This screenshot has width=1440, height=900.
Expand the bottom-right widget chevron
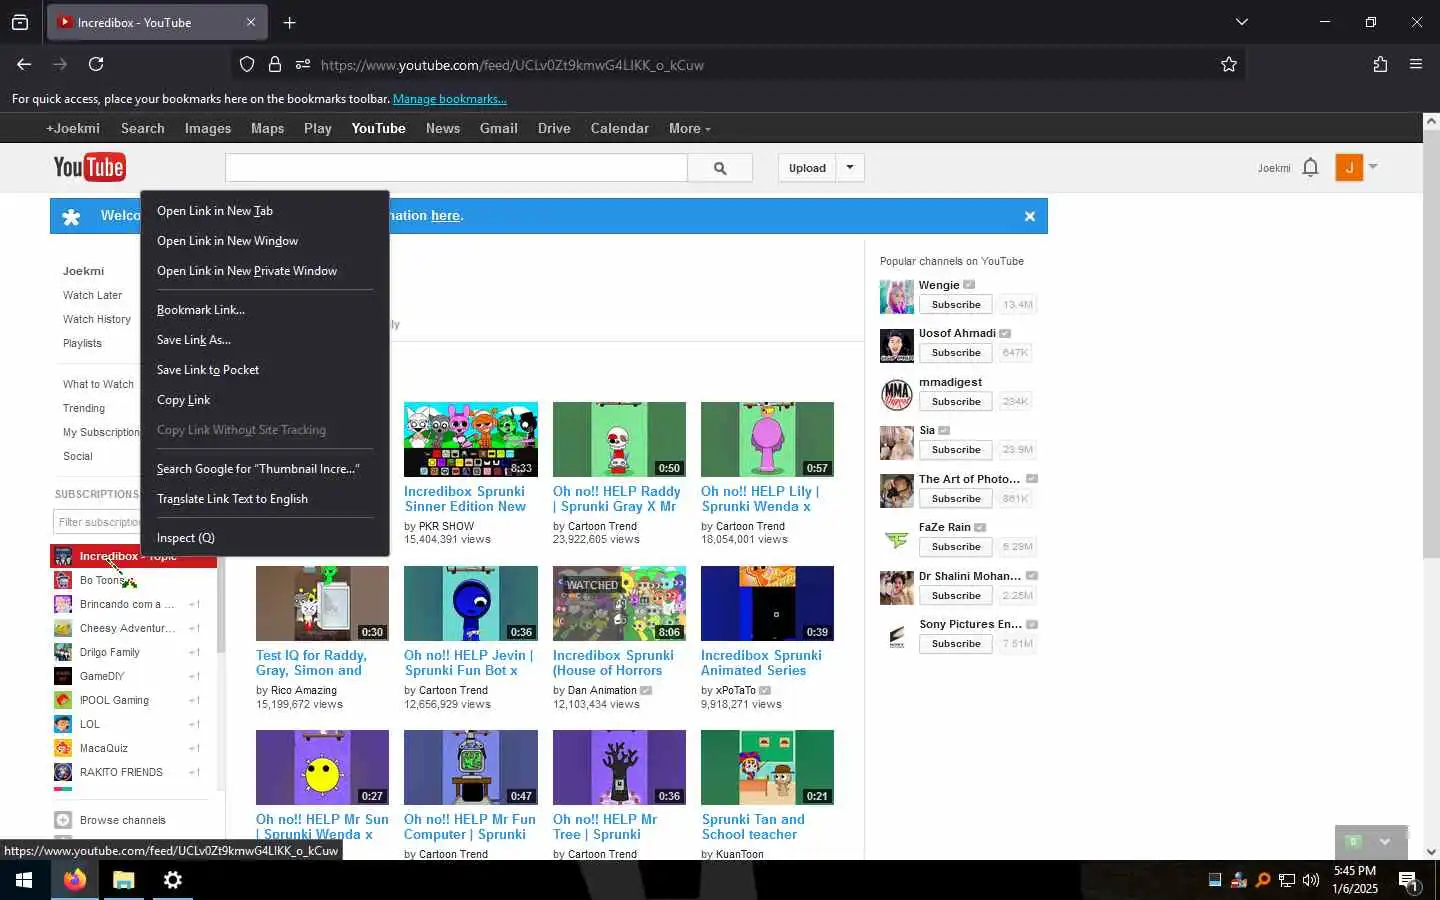point(1385,841)
